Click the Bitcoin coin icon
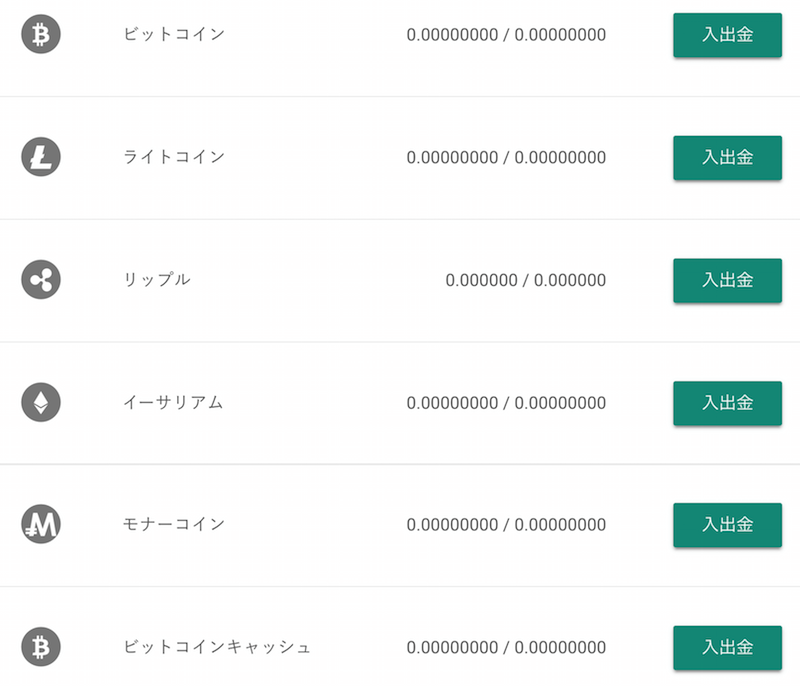Screen dimensions: 800x686 [41, 34]
